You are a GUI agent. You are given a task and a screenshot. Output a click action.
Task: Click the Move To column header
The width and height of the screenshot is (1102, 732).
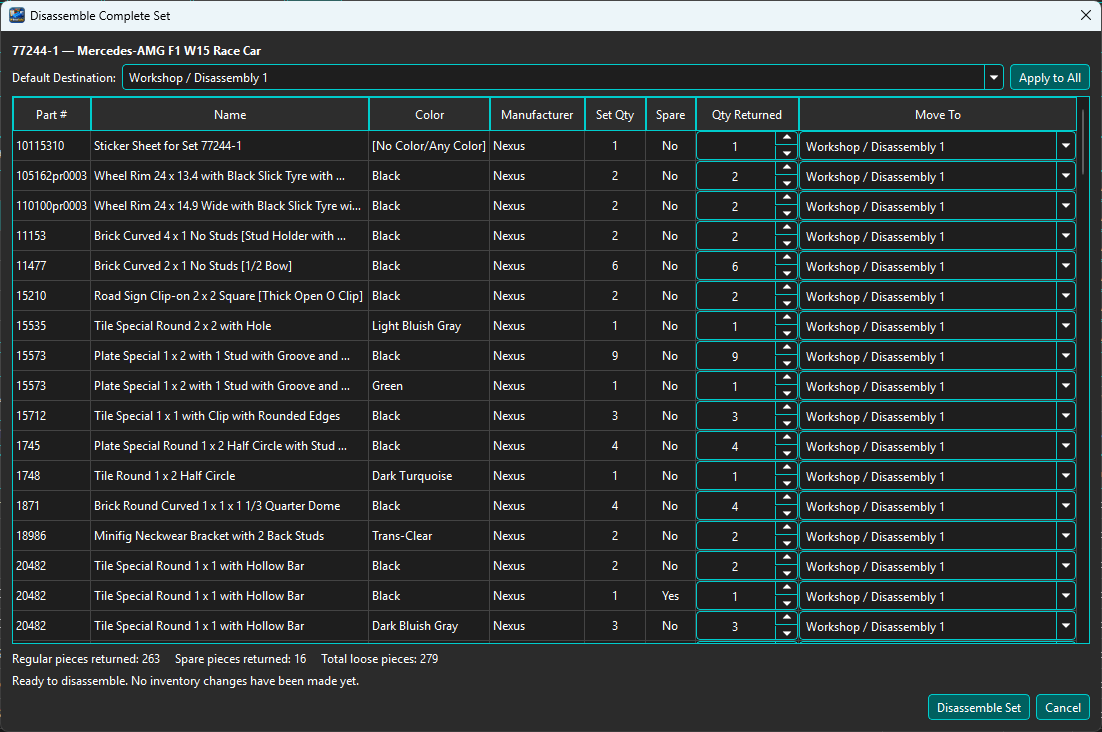coord(938,115)
